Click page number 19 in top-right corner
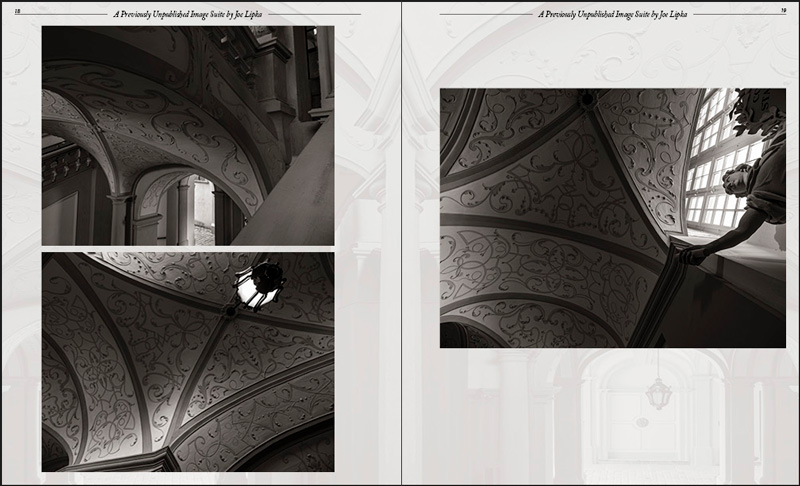The height and width of the screenshot is (486, 800). coord(782,13)
